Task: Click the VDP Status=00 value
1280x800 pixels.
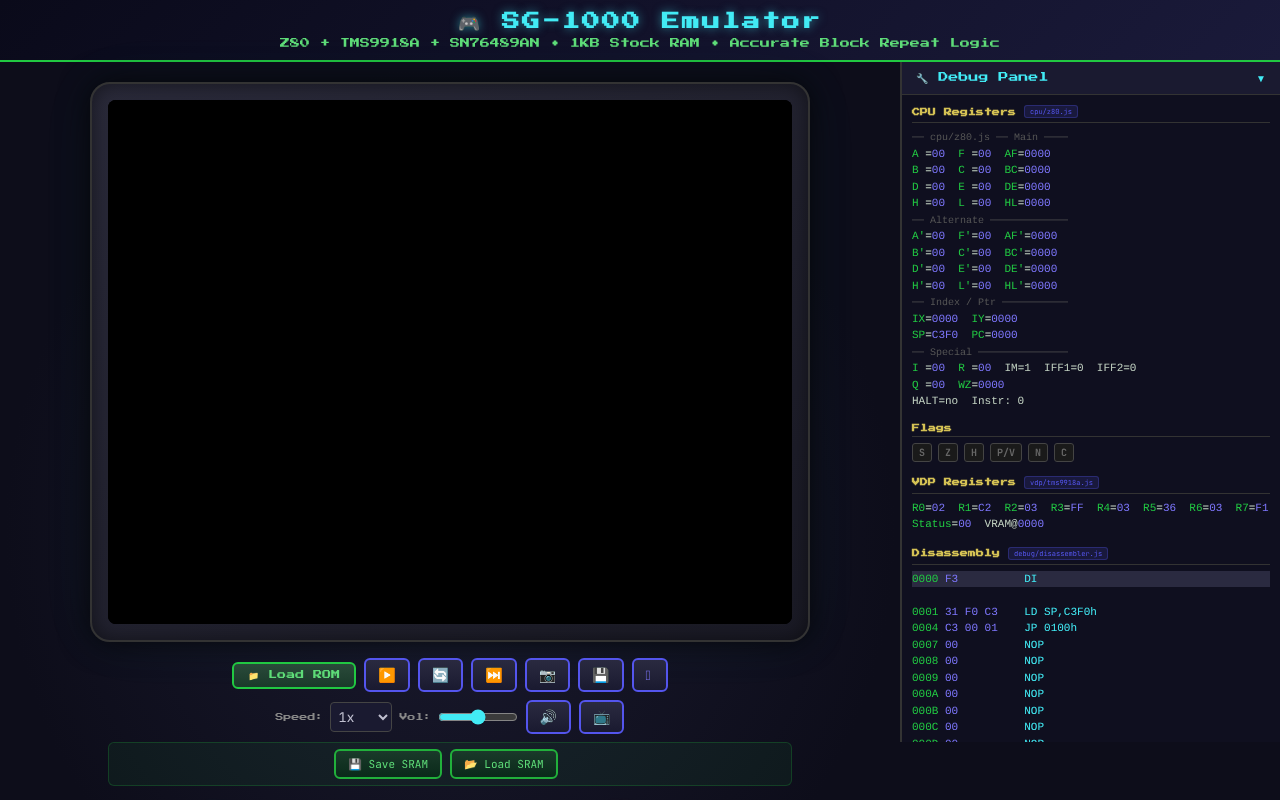Action: point(941,524)
